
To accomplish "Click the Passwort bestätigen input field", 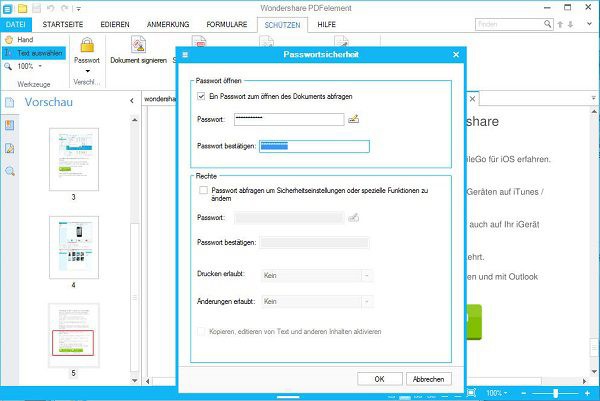I will coord(314,146).
